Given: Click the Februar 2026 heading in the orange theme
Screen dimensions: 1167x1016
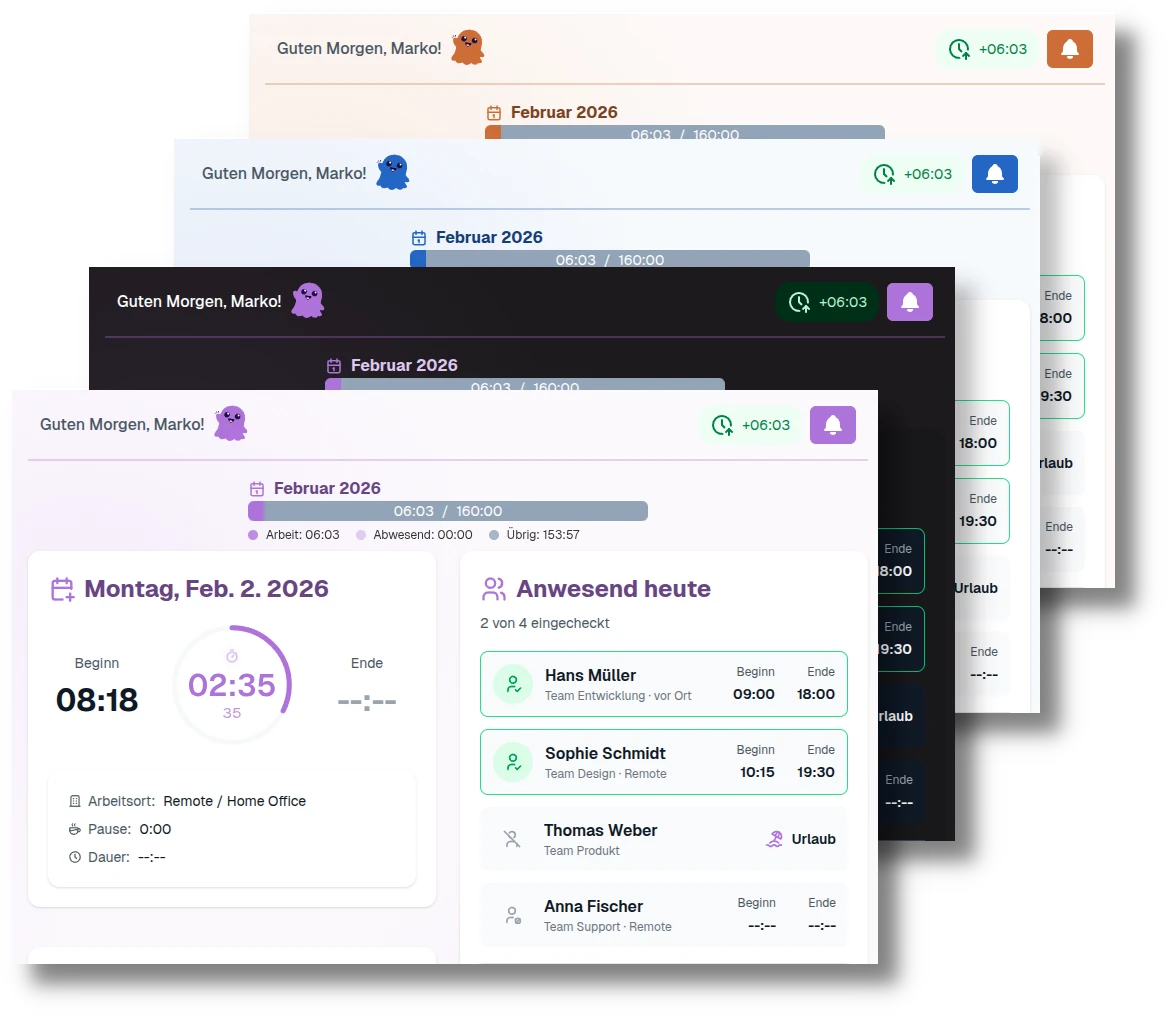Looking at the screenshot, I should (563, 112).
